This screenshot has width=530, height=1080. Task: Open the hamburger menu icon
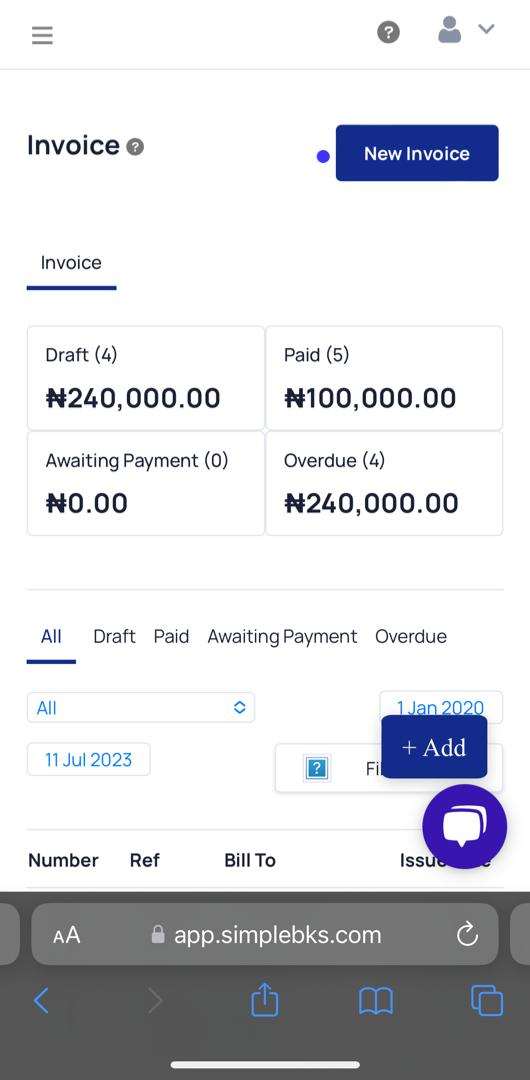[x=42, y=35]
